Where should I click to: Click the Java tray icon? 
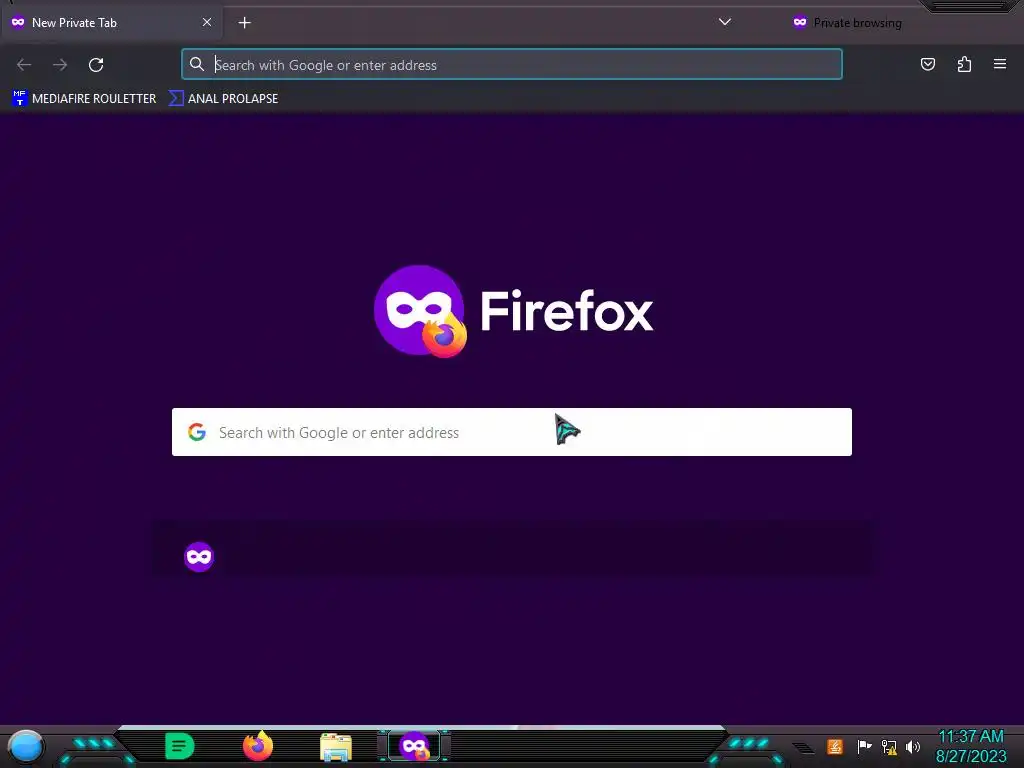click(x=835, y=746)
